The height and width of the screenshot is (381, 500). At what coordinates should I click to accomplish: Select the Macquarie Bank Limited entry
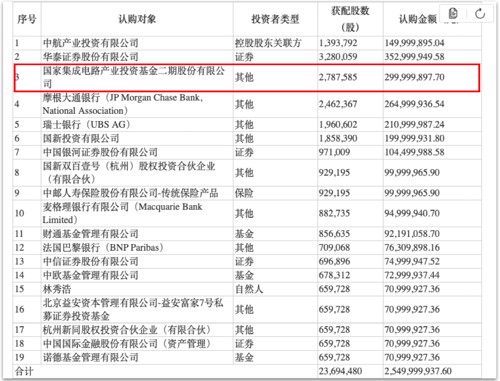[122, 213]
